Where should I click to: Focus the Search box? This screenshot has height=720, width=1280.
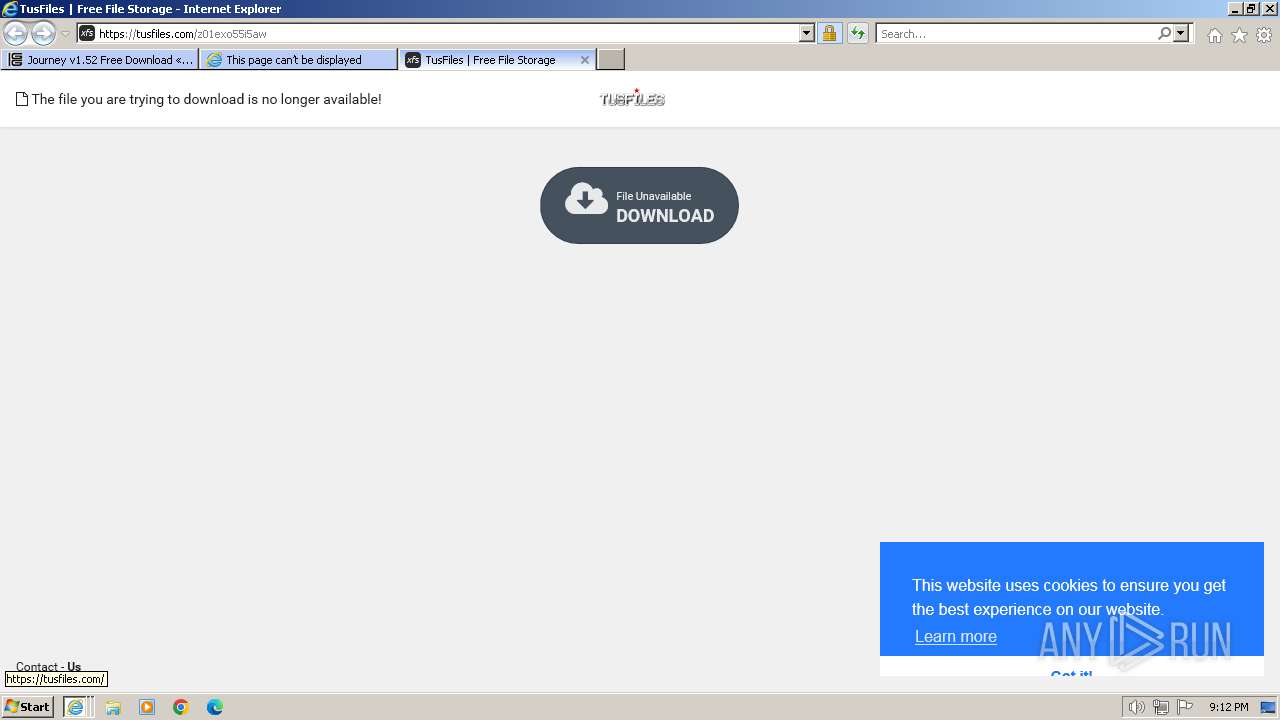(1016, 34)
